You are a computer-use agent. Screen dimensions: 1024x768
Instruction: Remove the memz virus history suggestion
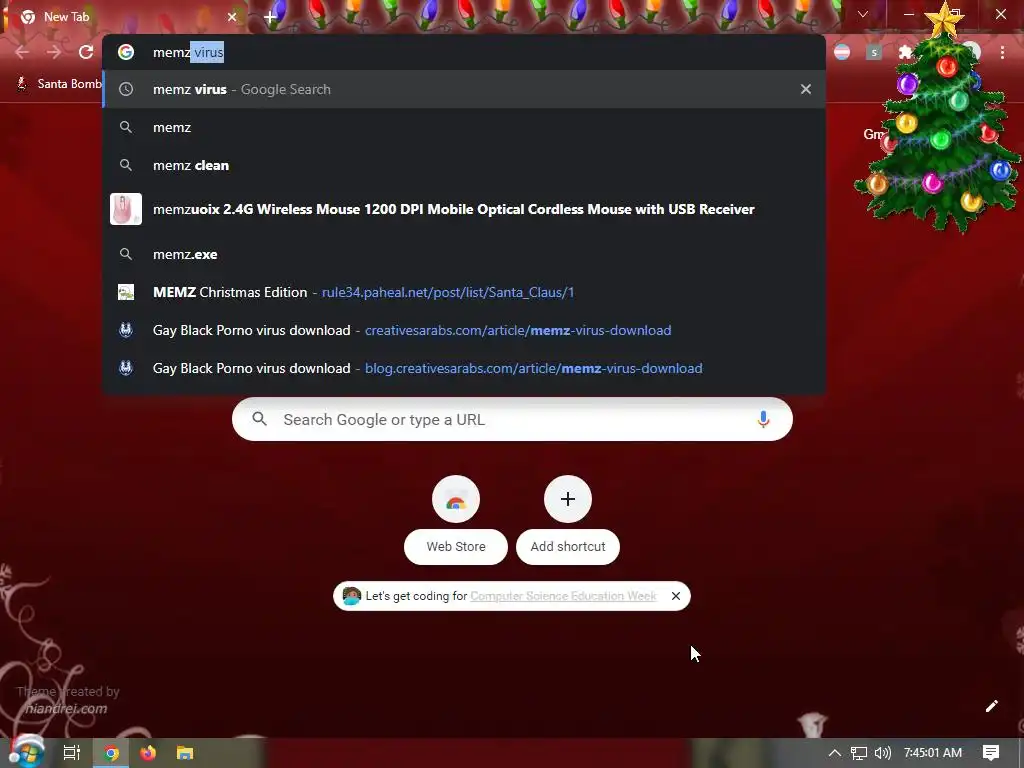[806, 89]
